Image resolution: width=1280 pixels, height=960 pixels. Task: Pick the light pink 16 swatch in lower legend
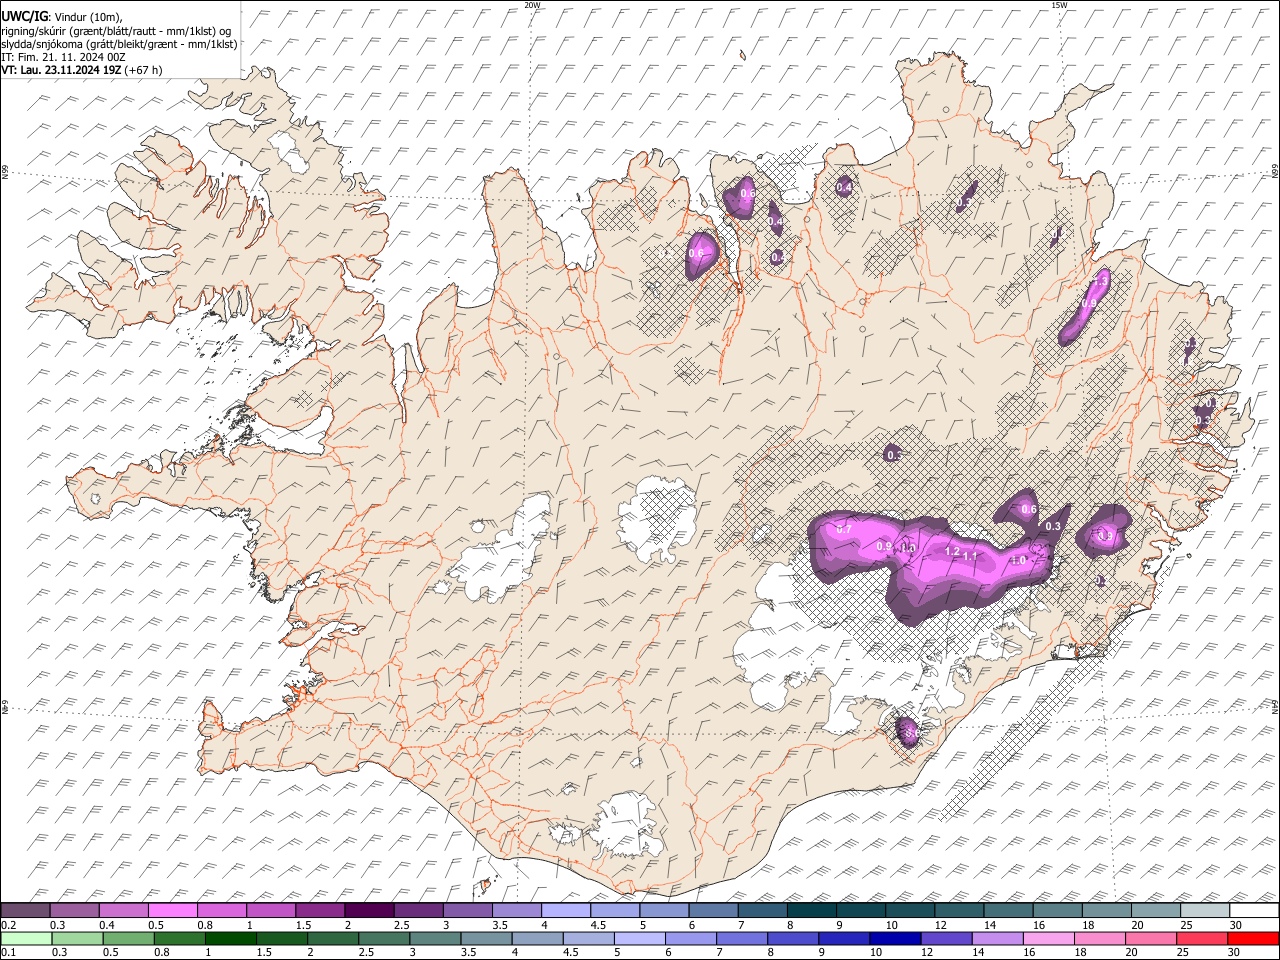[1047, 938]
